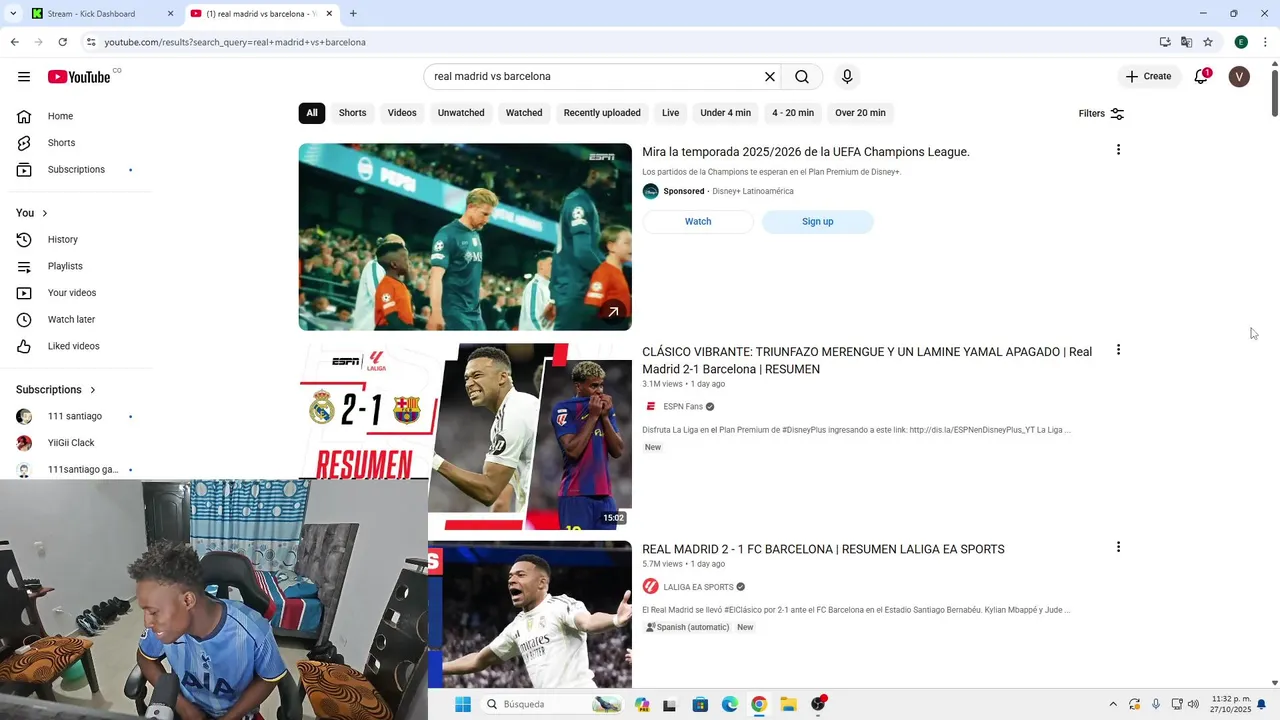
Task: Open Microsoft Edge from the taskbar
Action: (x=730, y=705)
